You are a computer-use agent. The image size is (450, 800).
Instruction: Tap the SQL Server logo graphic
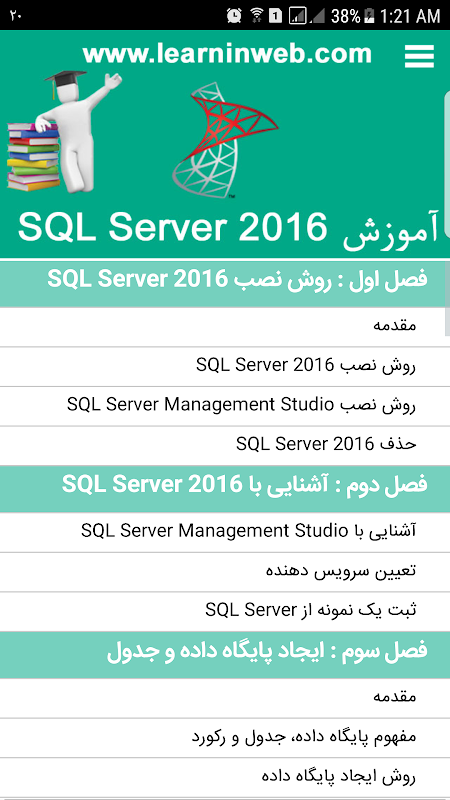click(225, 140)
